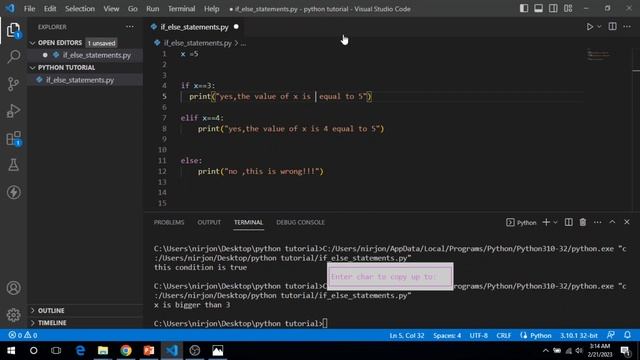Maximize the panel with chevron up
Screen dimensions: 640x360
[x=612, y=222]
